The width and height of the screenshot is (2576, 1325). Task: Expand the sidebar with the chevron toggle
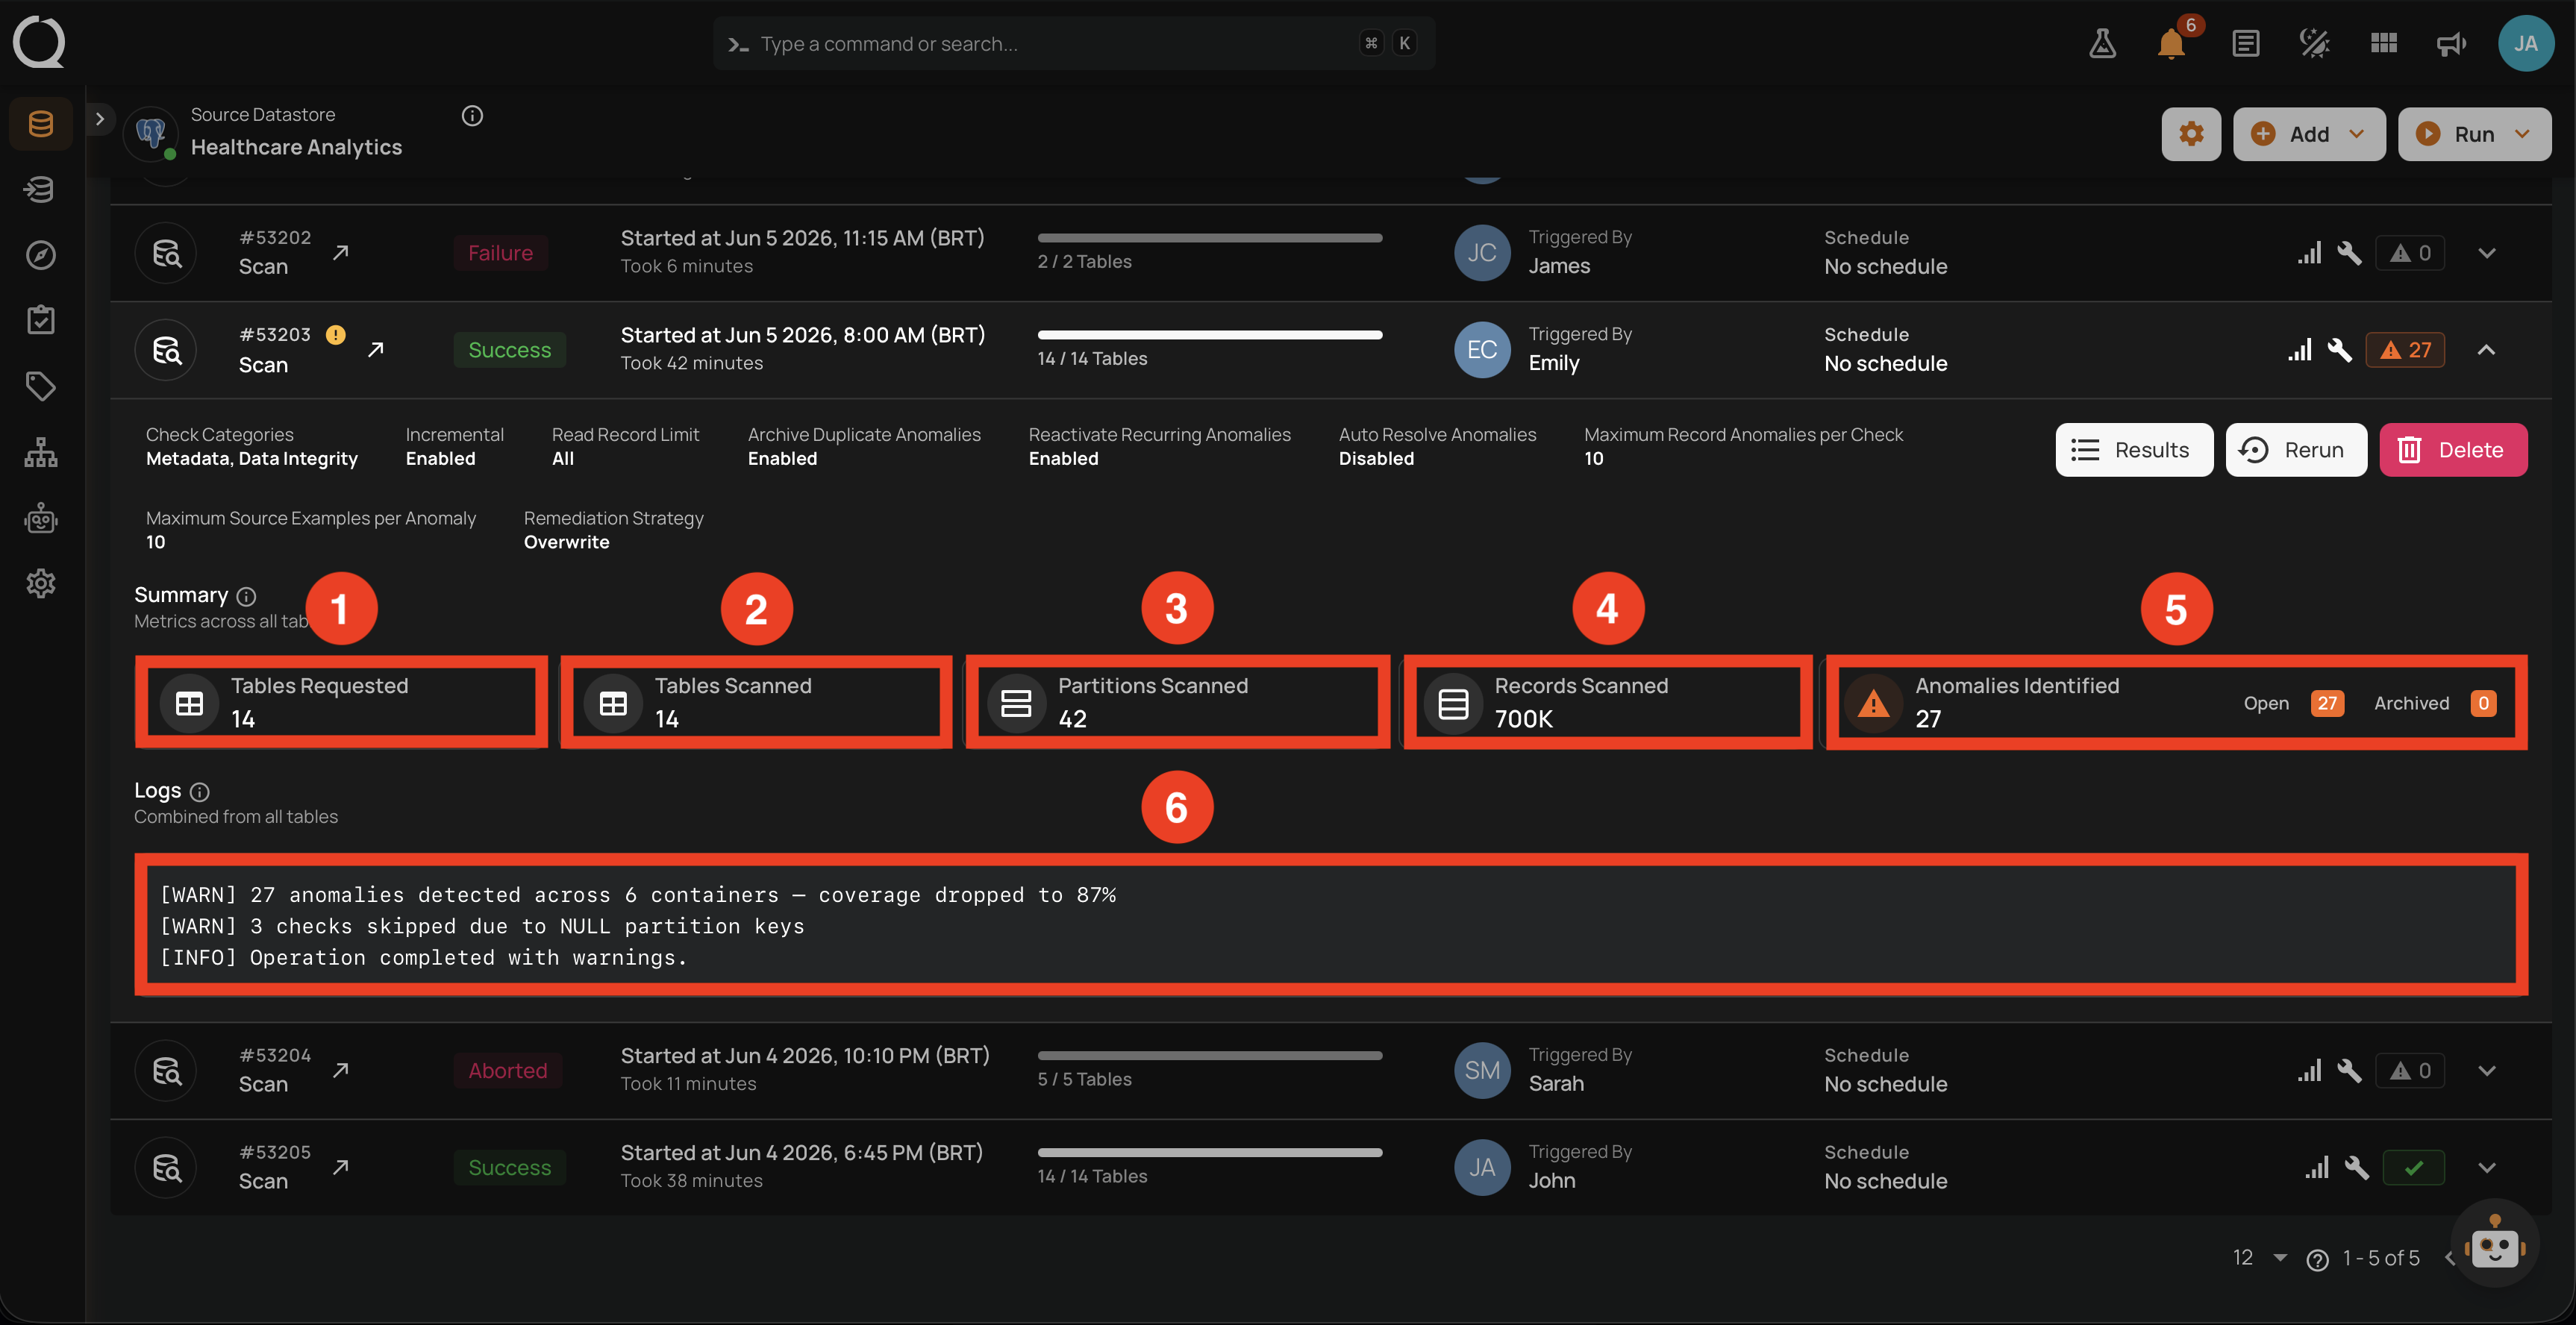coord(99,118)
